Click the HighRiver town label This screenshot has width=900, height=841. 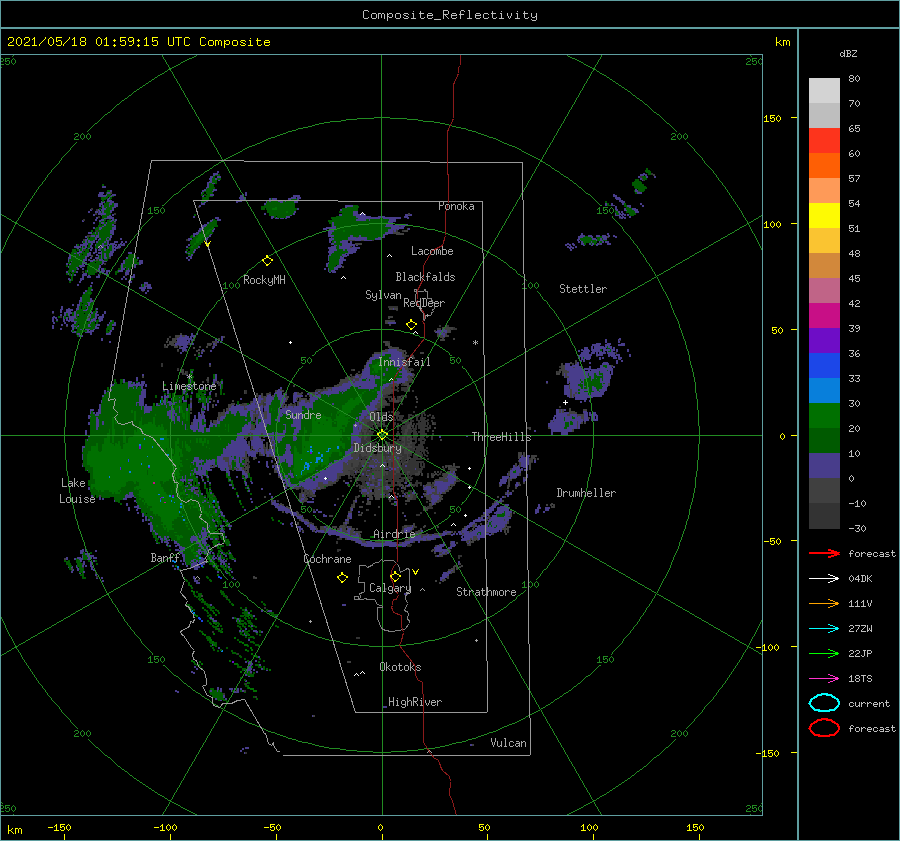click(x=415, y=702)
